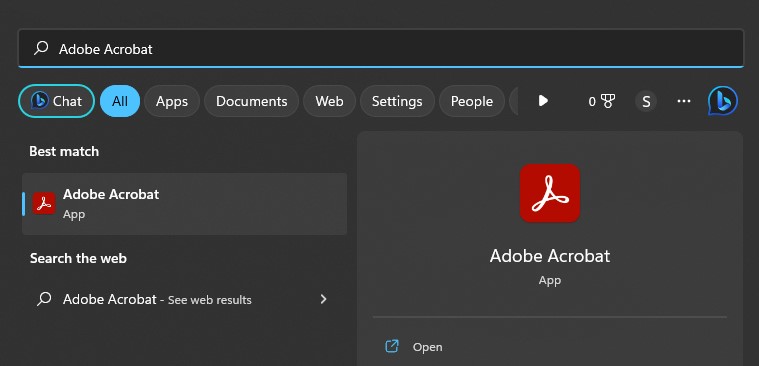Open Bing Chat filter chip
This screenshot has height=366, width=759.
tap(56, 101)
